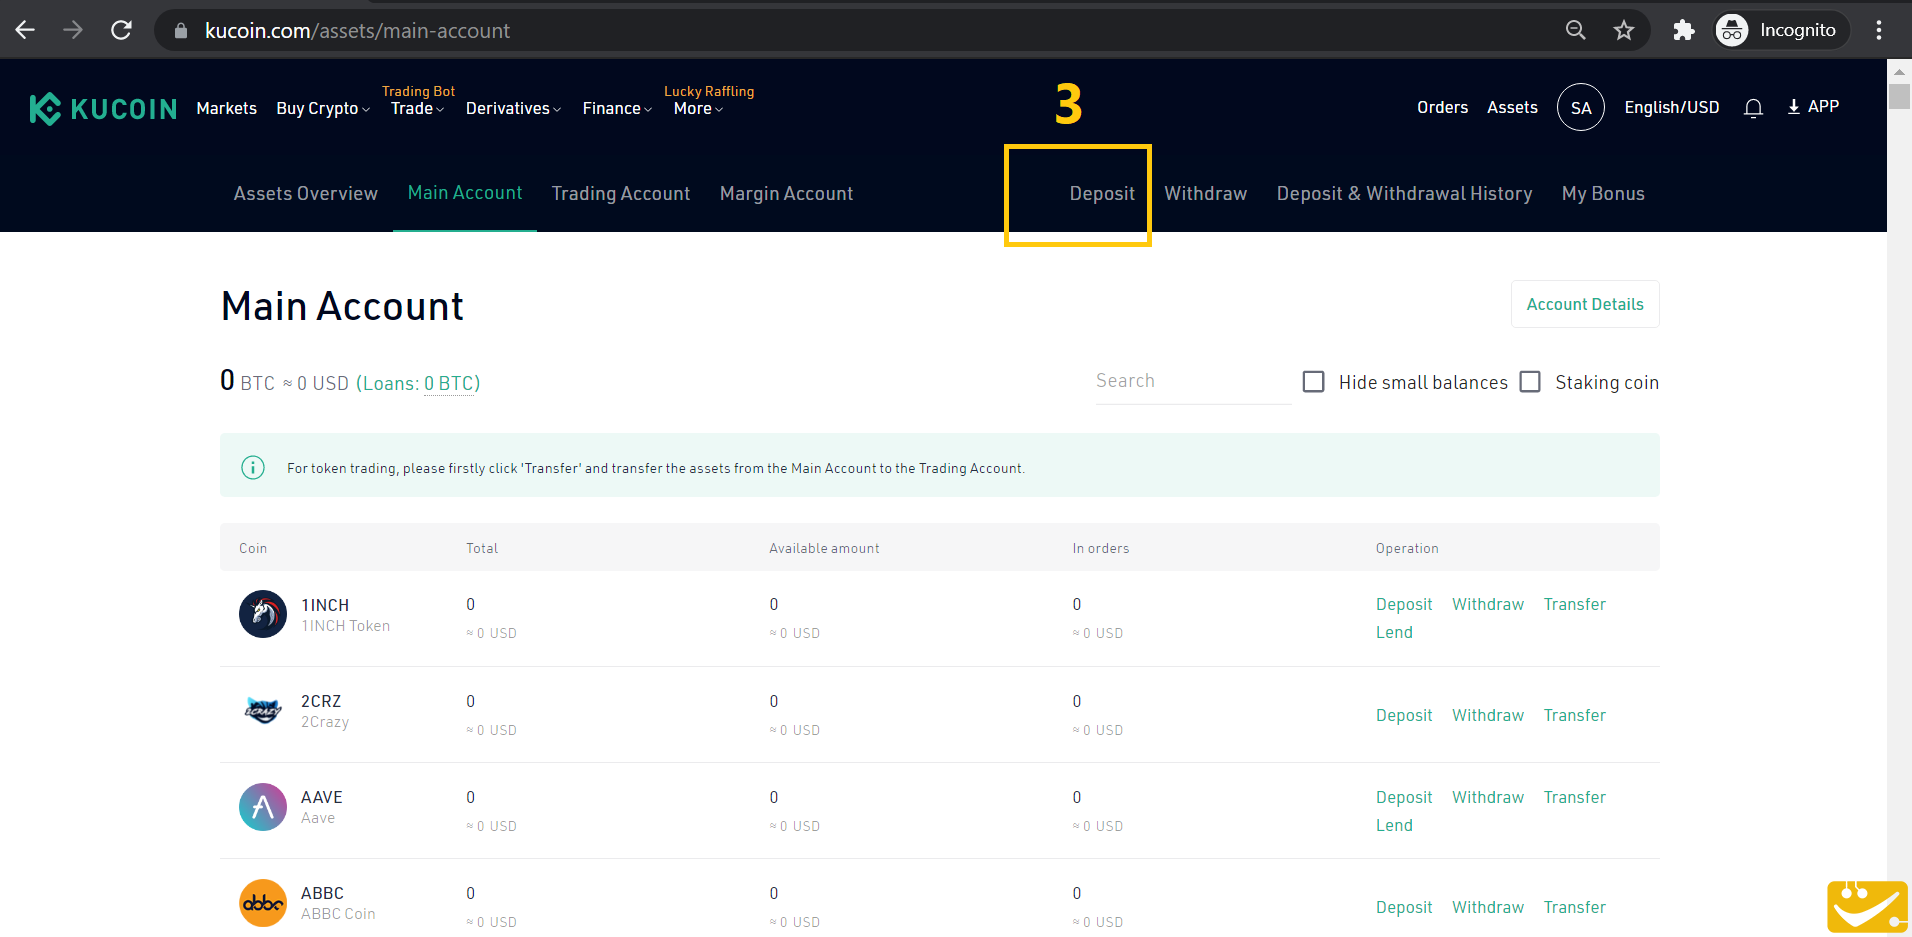Image resolution: width=1912 pixels, height=937 pixels.
Task: Click the ABBC coin icon
Action: (x=263, y=903)
